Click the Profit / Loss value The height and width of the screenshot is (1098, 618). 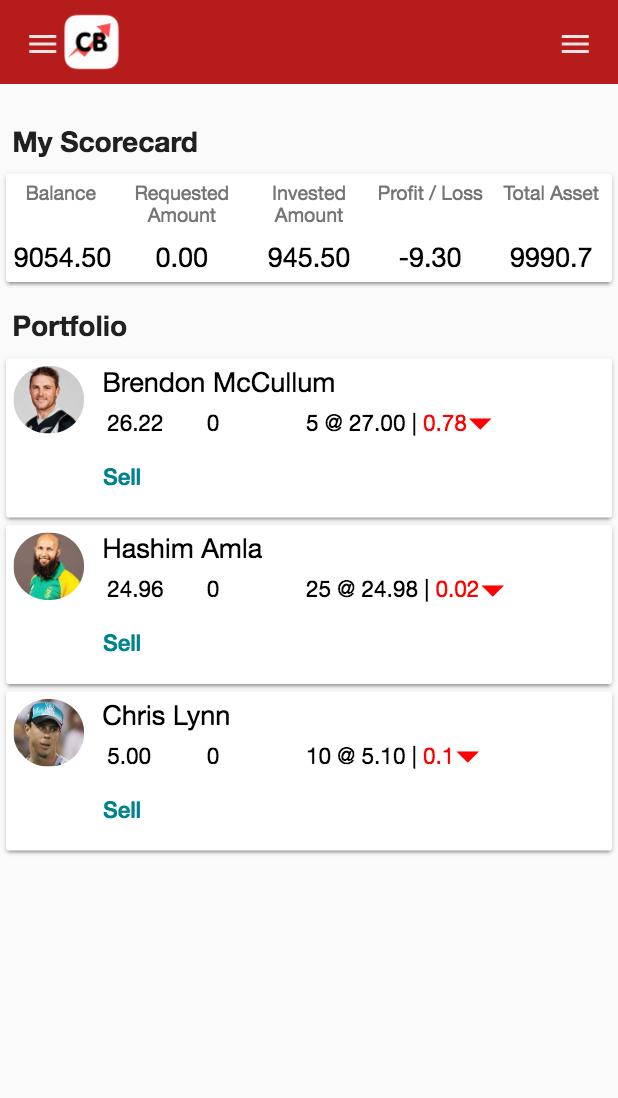click(430, 258)
